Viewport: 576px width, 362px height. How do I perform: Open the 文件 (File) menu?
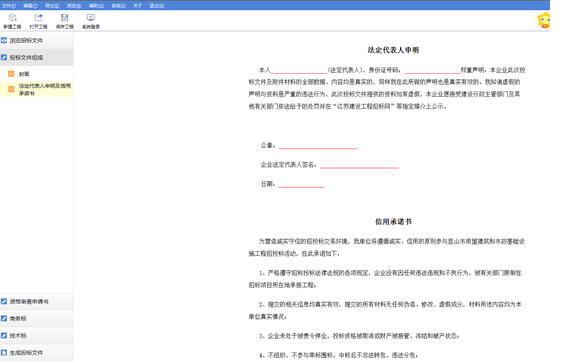9,6
